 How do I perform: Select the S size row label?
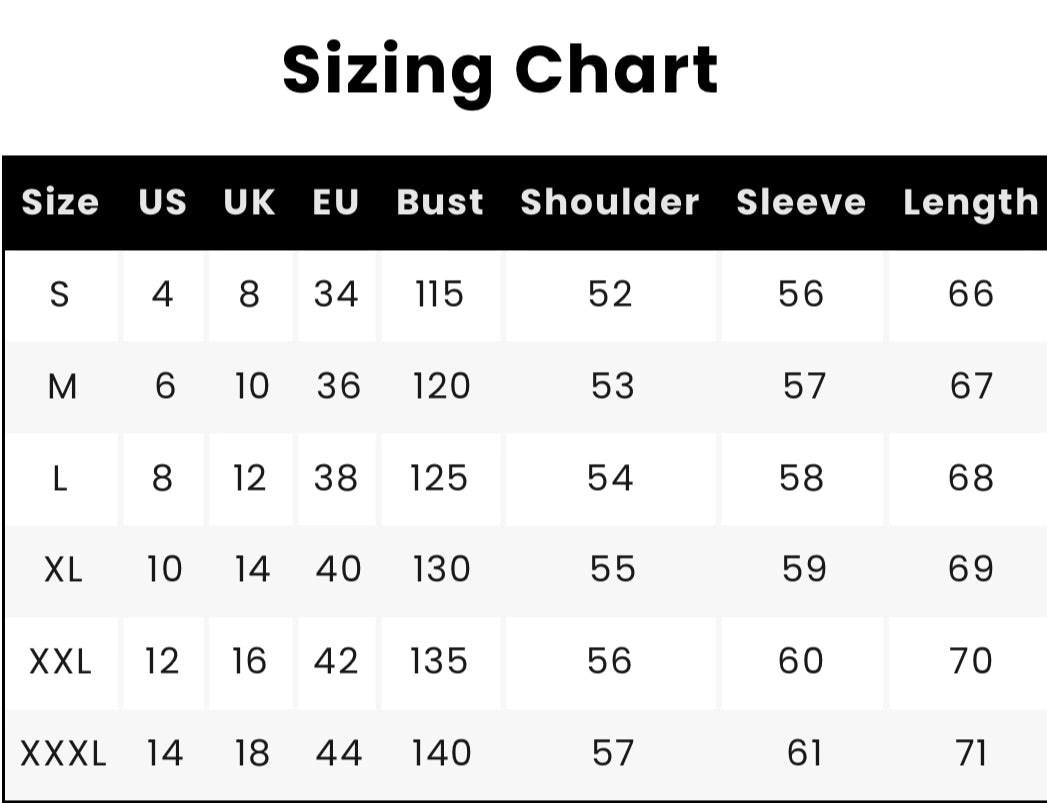(x=59, y=294)
